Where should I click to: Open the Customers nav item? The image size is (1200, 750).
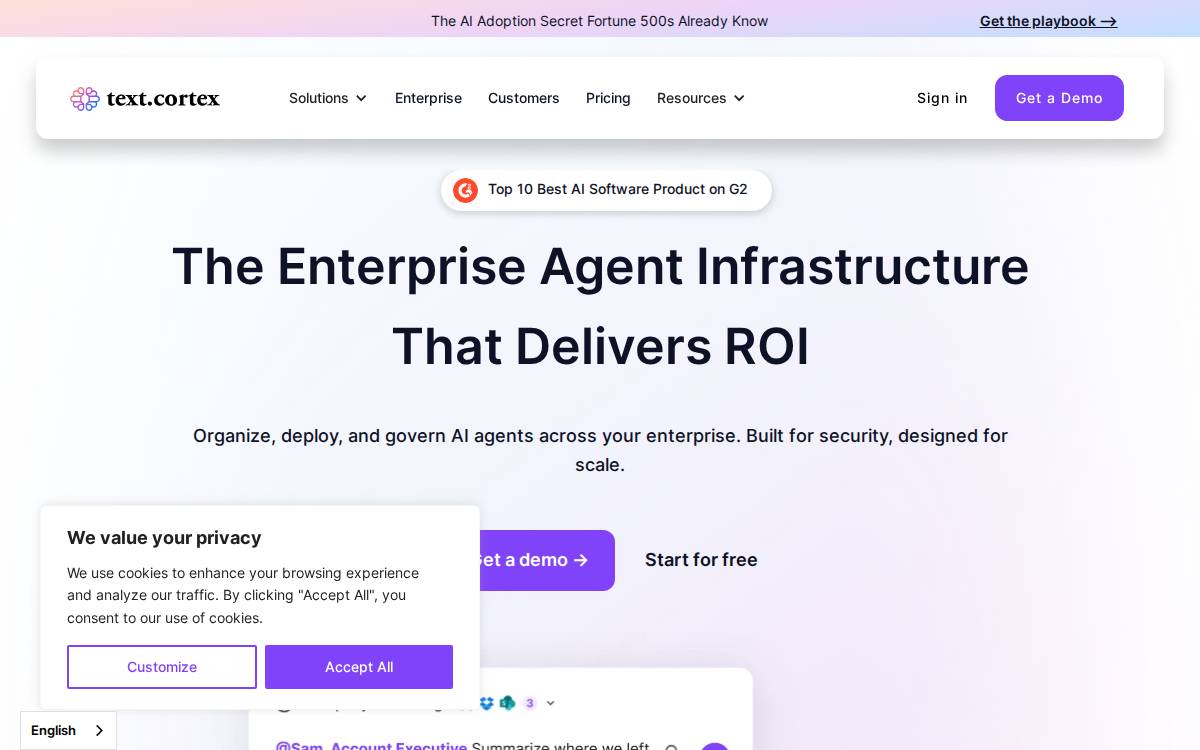[x=524, y=98]
